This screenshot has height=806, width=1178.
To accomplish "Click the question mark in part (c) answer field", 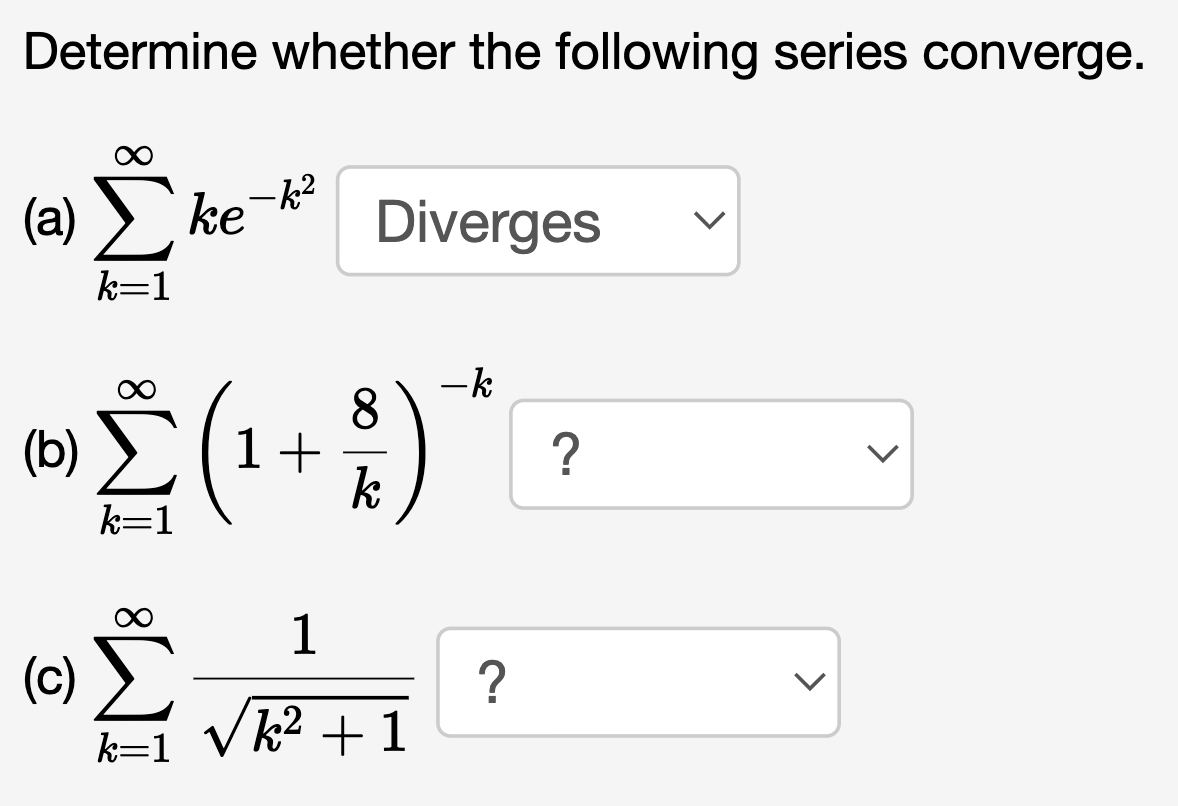I will click(x=492, y=681).
